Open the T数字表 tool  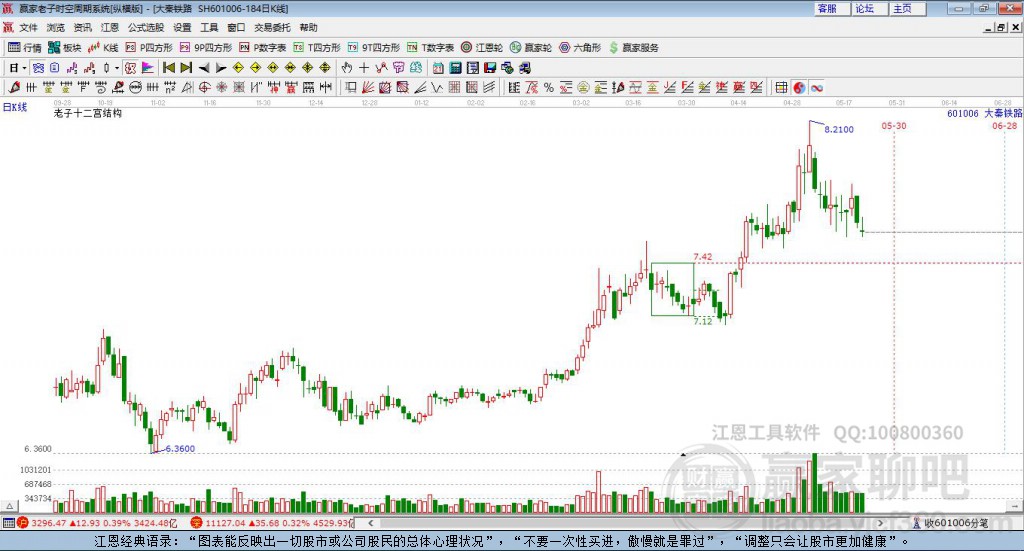tap(430, 48)
